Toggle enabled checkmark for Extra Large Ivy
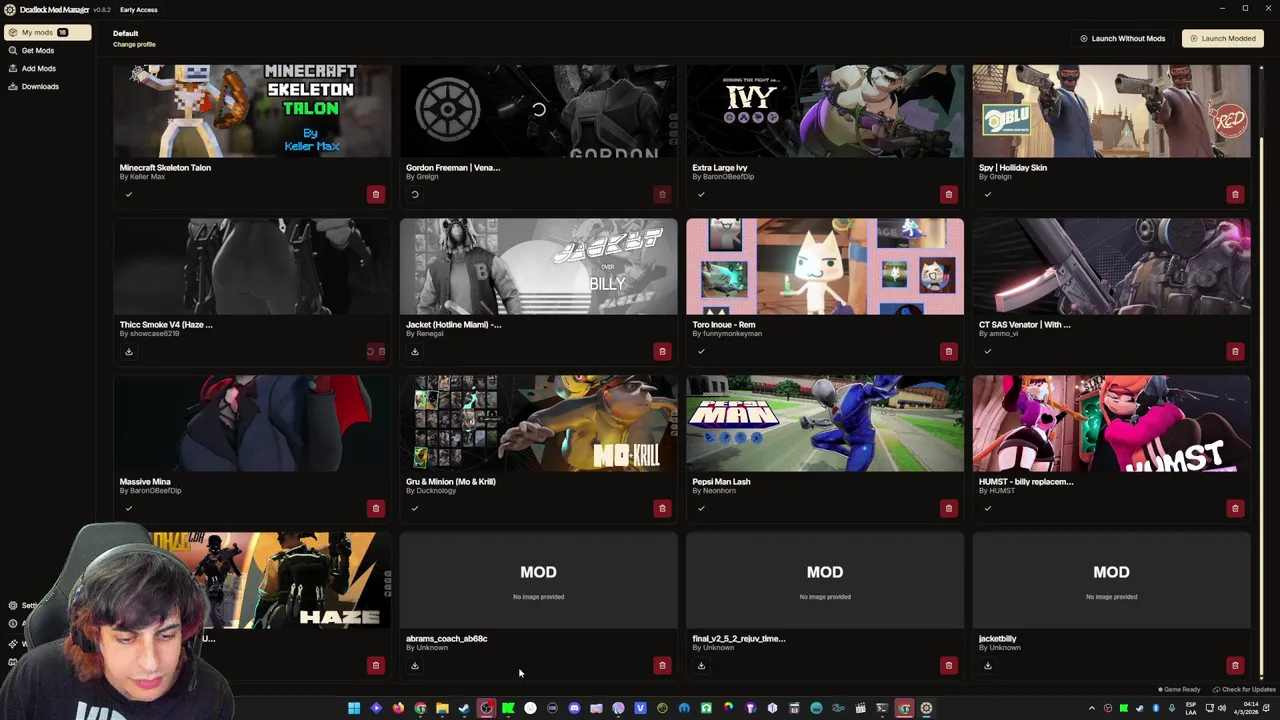Image resolution: width=1280 pixels, height=720 pixels. tap(701, 194)
